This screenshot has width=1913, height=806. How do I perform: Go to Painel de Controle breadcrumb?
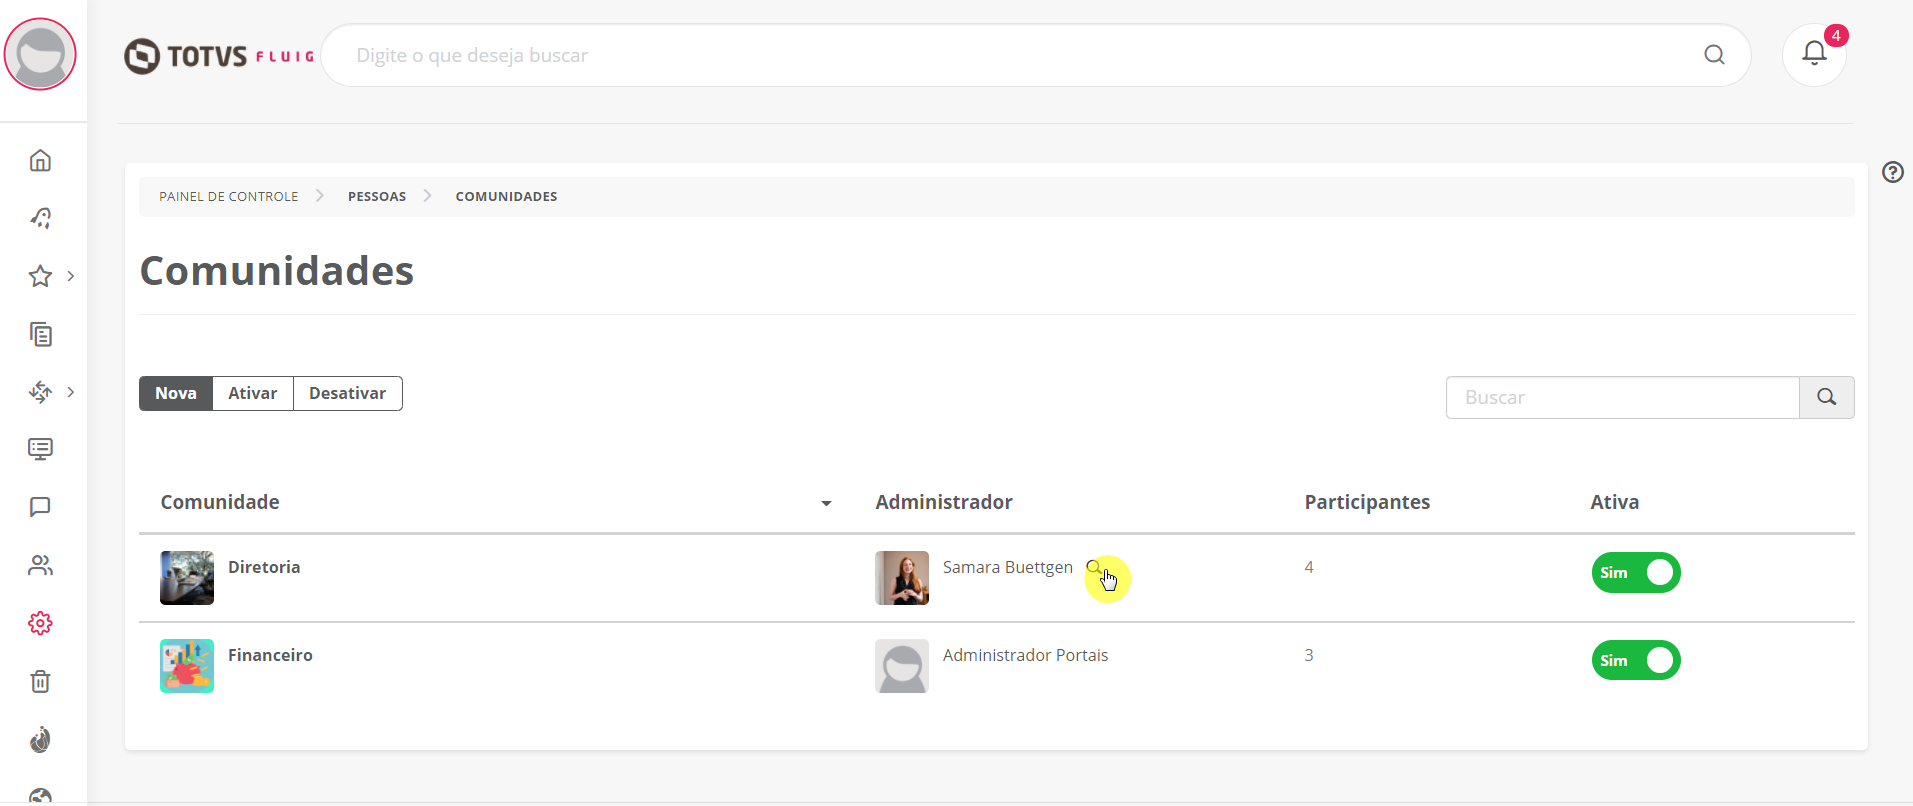pos(229,197)
